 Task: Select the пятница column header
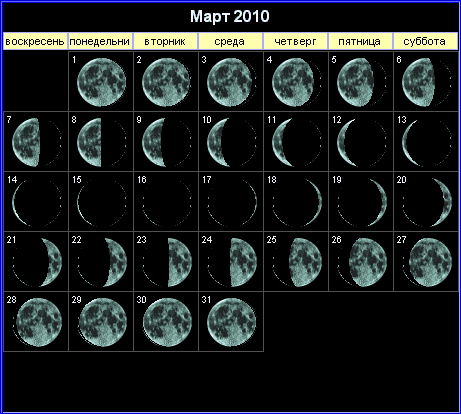[x=360, y=41]
